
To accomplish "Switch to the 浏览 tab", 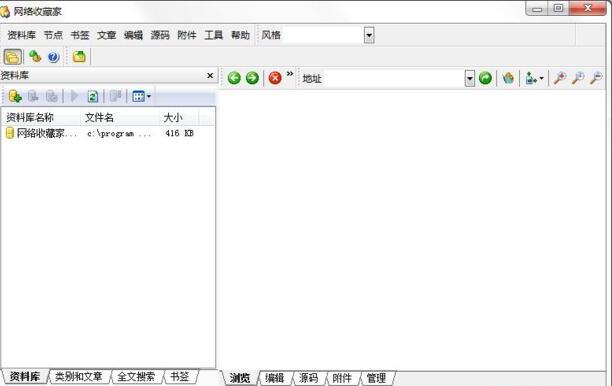I will (x=240, y=378).
